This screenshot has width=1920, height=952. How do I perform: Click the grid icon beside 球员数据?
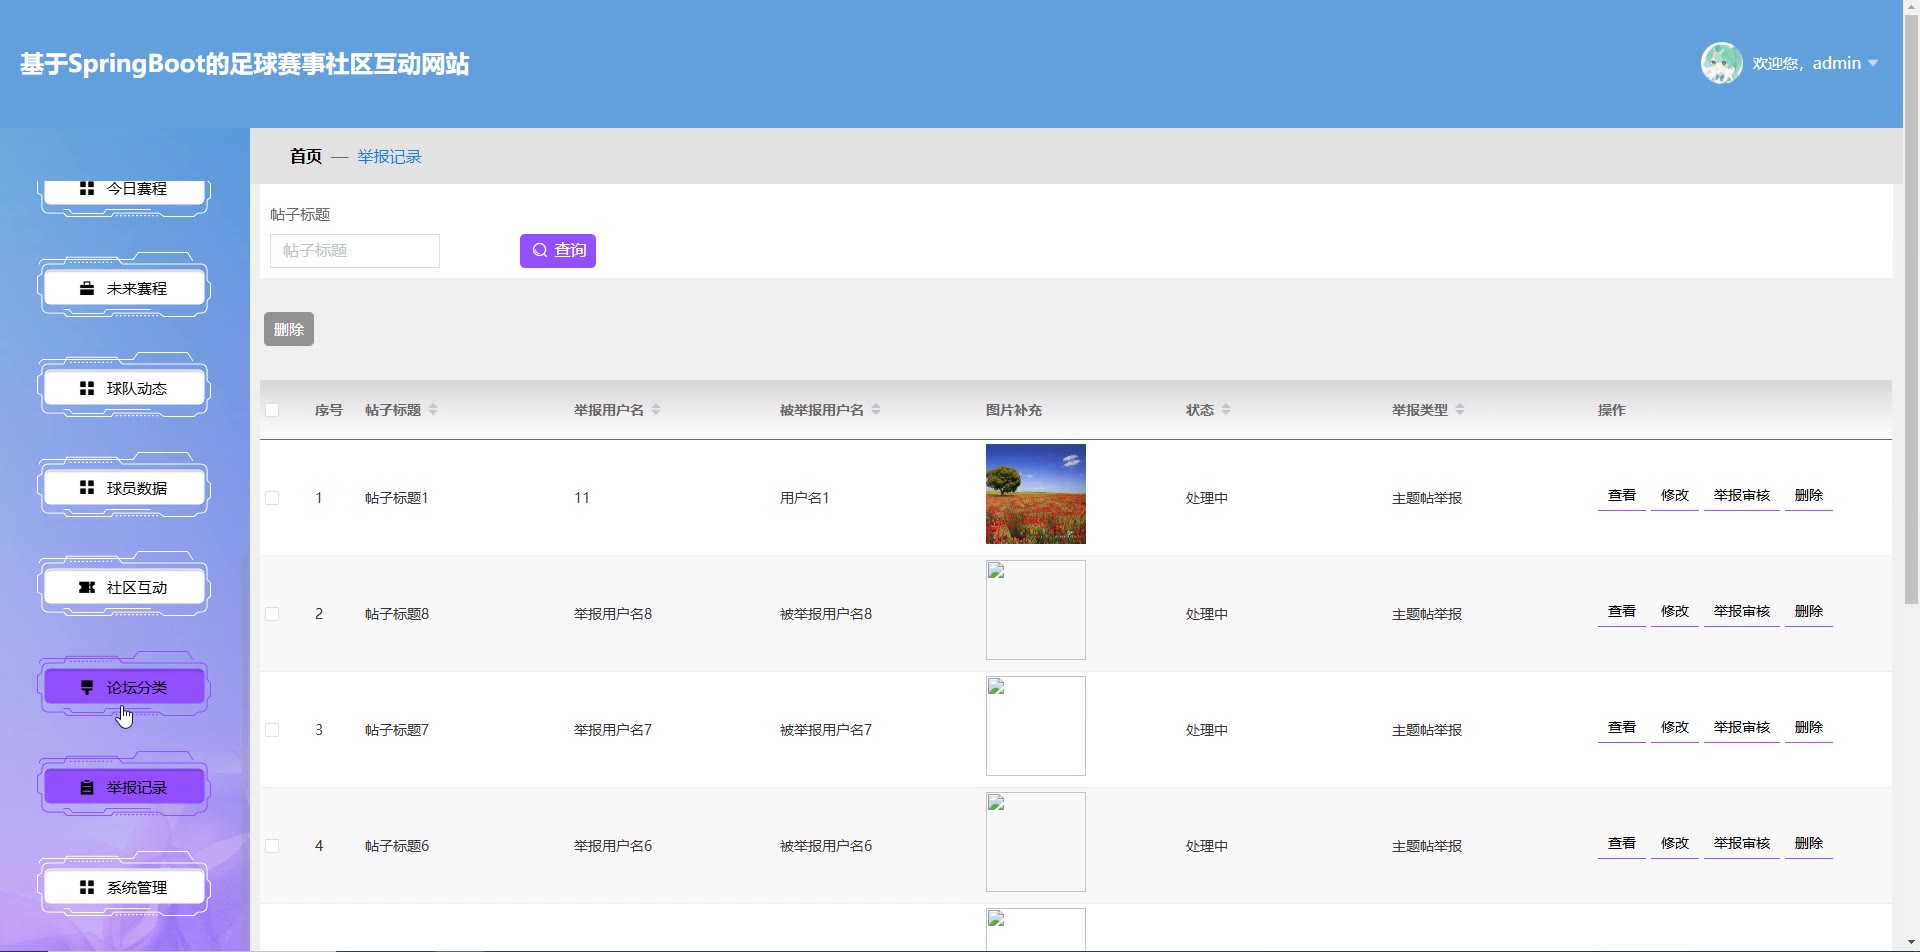(87, 488)
